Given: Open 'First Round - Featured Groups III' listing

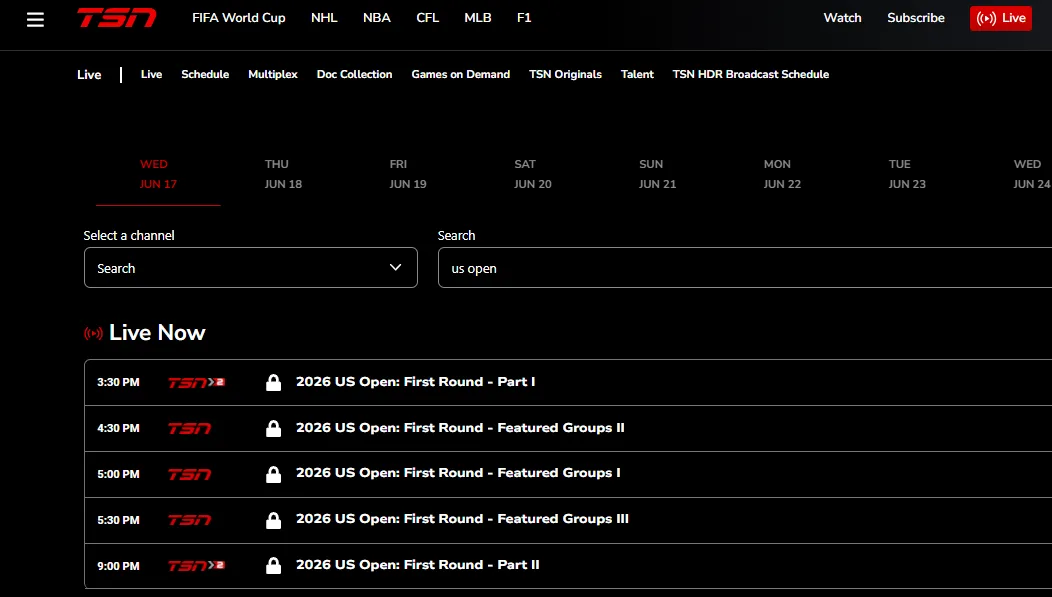Looking at the screenshot, I should click(462, 519).
